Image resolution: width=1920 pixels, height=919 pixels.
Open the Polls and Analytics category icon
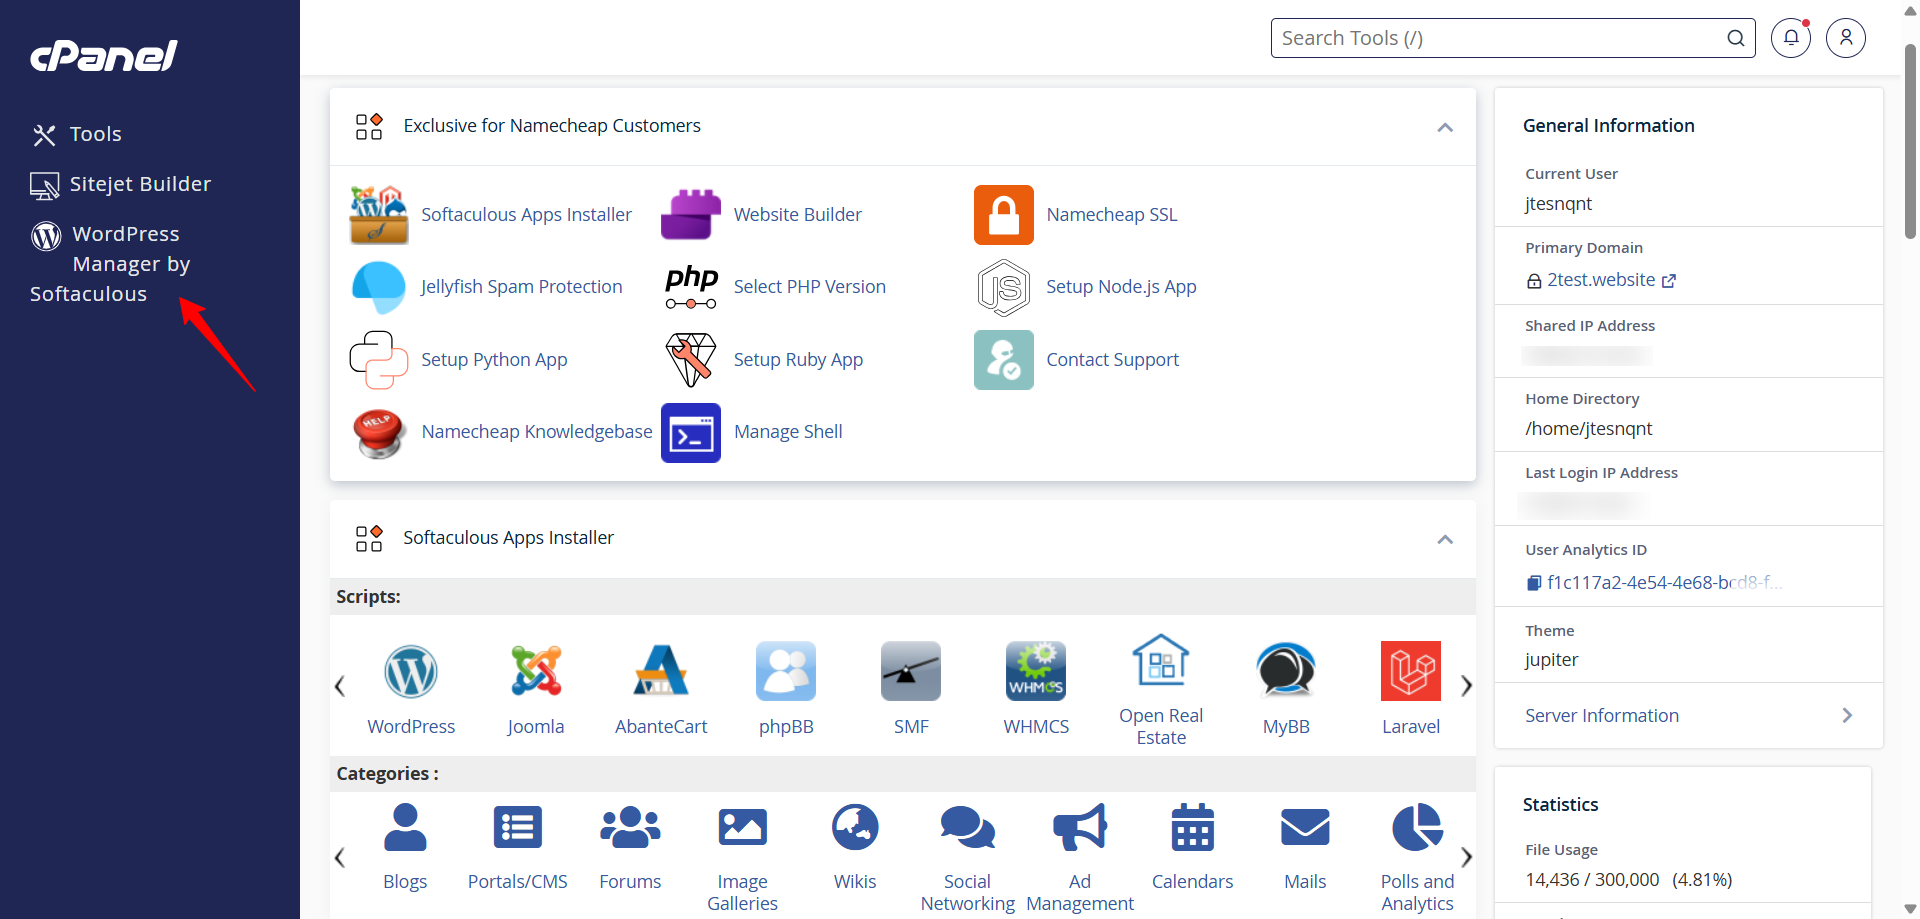pos(1418,828)
